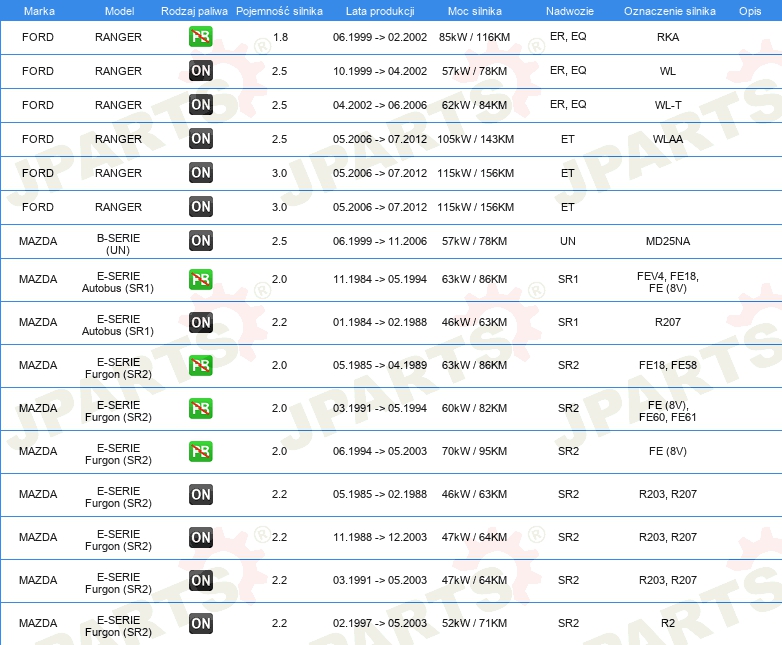Click the Oznaczenie silnika column header
The width and height of the screenshot is (782, 645).
[x=669, y=11]
